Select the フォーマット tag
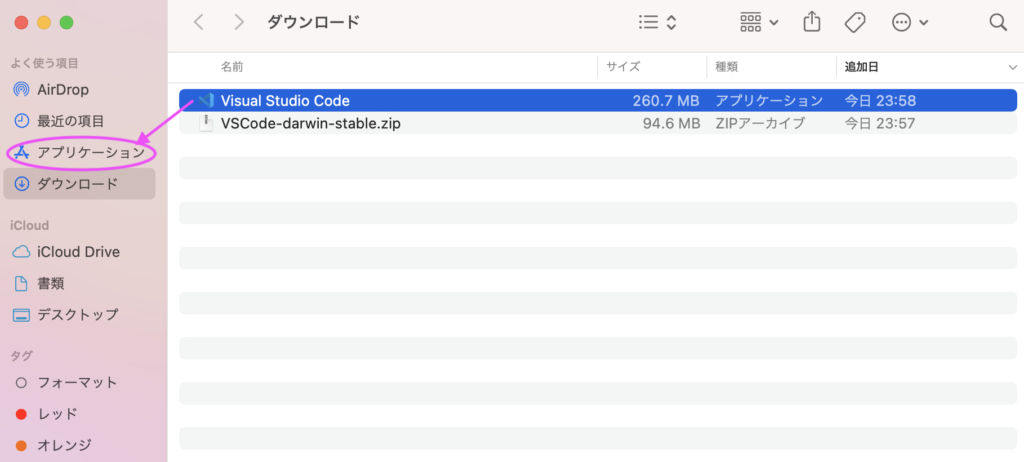This screenshot has height=462, width=1024. [x=79, y=382]
